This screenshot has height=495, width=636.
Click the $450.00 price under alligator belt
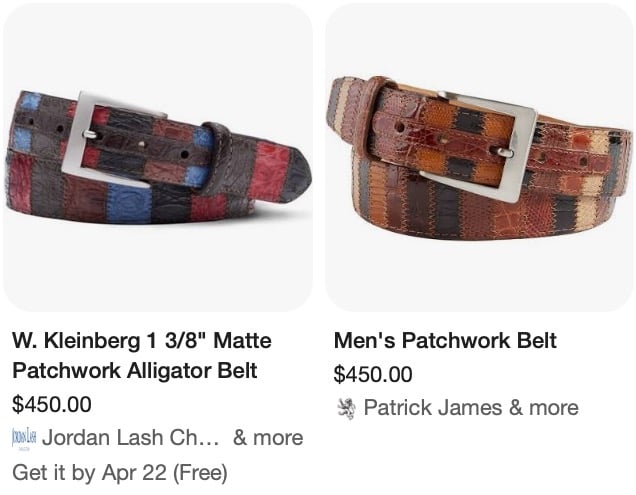(52, 405)
